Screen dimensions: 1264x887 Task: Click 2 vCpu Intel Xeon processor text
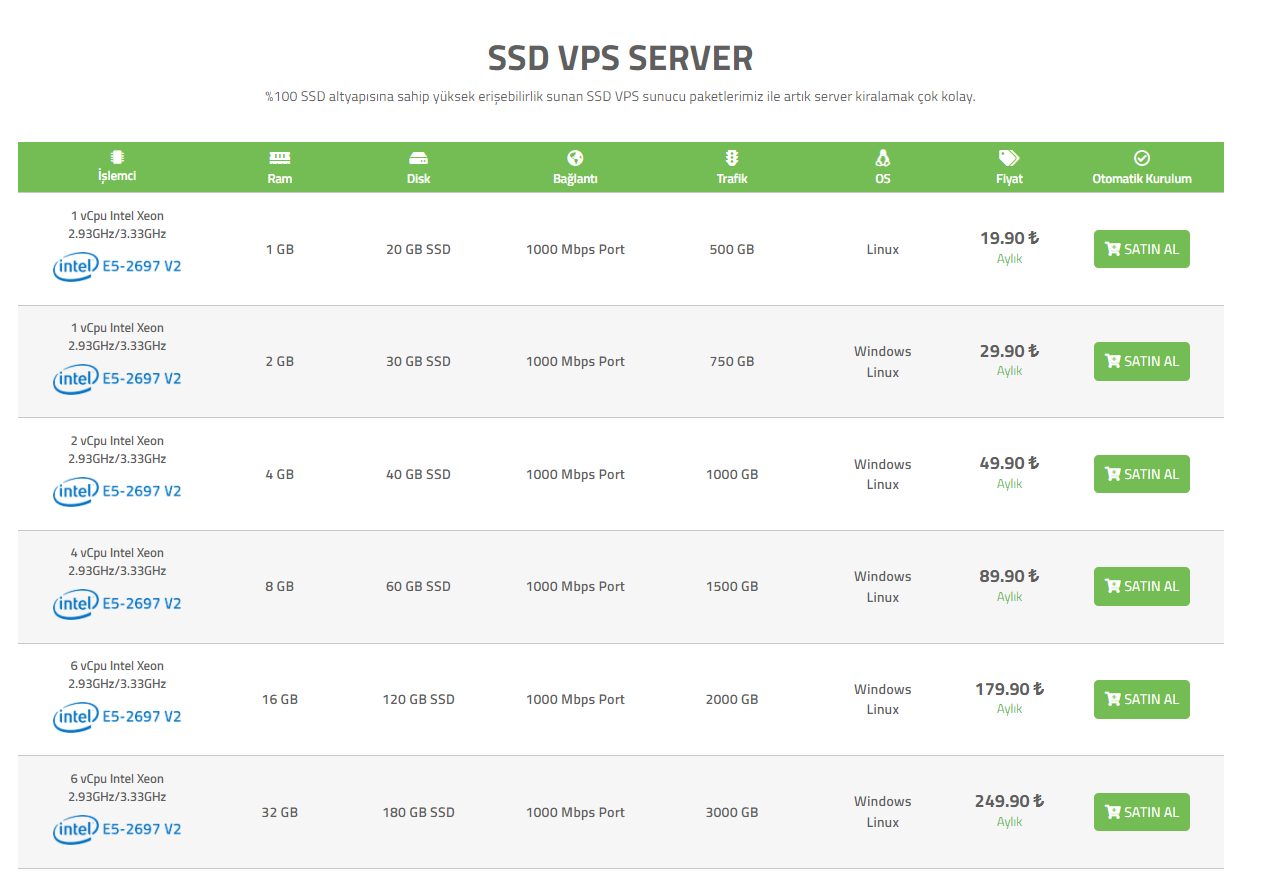[117, 441]
